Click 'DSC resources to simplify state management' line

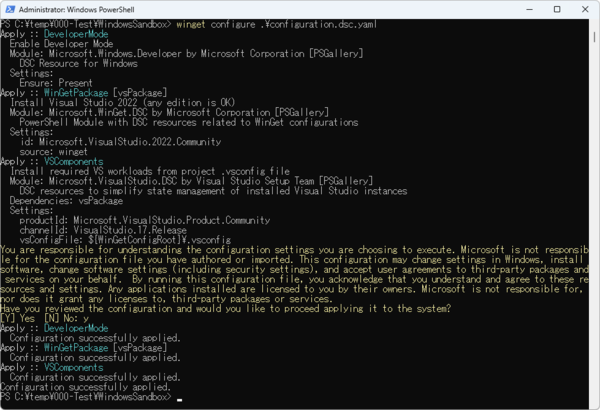[213, 191]
